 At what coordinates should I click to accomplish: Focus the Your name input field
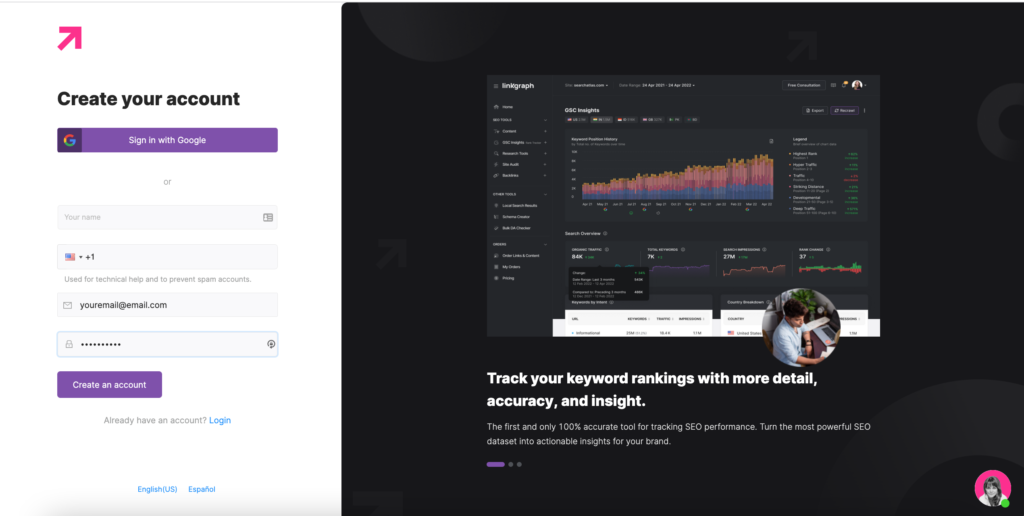[x=160, y=217]
